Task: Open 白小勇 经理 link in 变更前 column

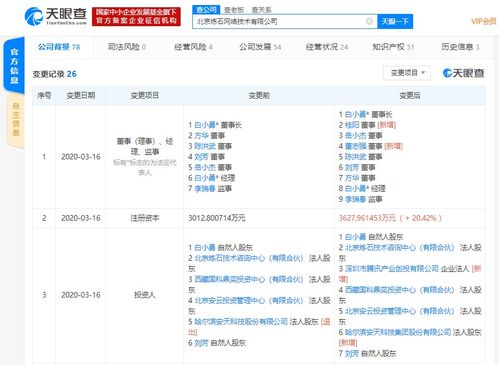Action: (x=206, y=178)
